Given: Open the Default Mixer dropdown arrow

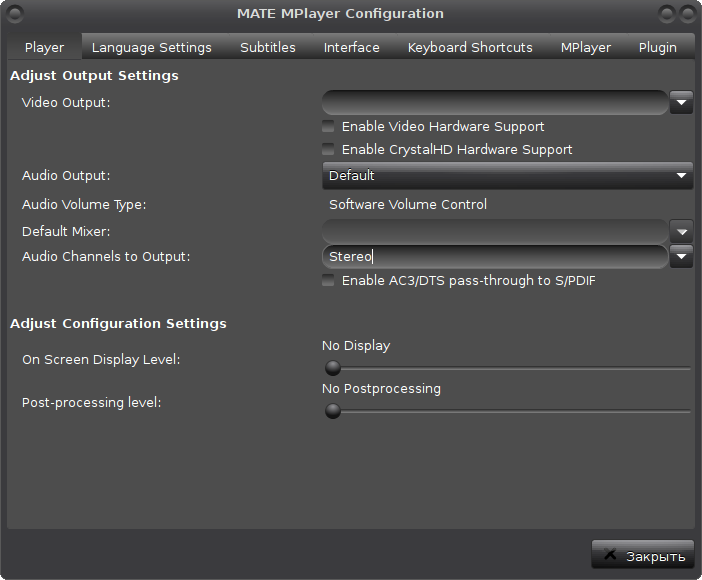Looking at the screenshot, I should point(681,232).
